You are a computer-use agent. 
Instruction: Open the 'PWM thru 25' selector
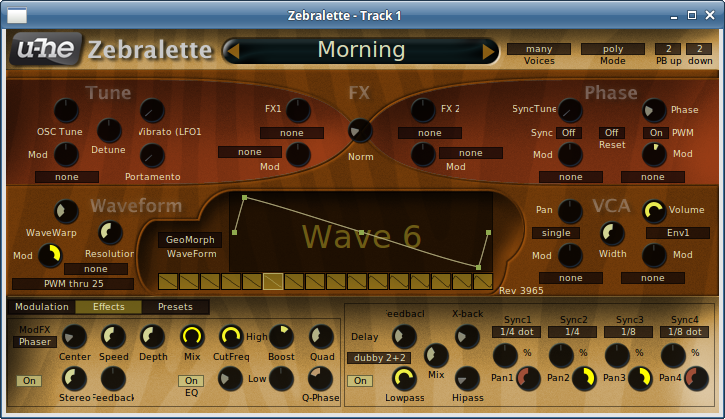[x=73, y=284]
